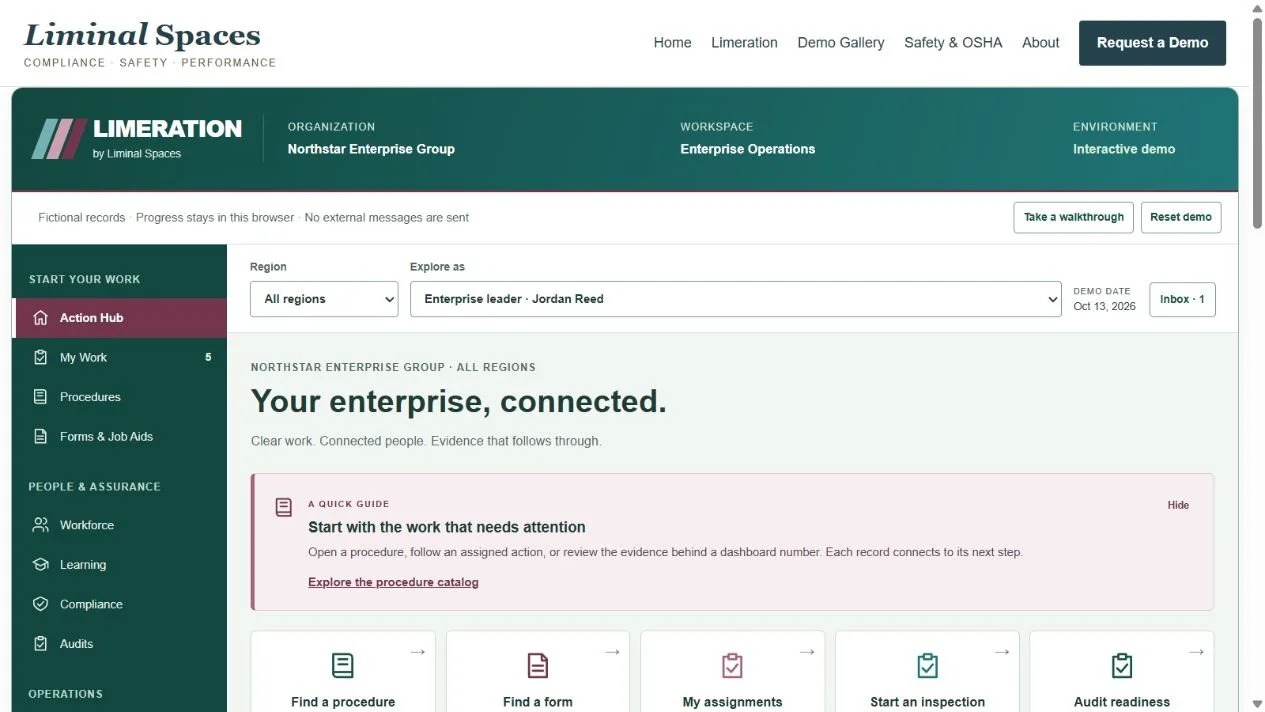Click Audit readiness card title
1265x712 pixels.
coord(1122,702)
